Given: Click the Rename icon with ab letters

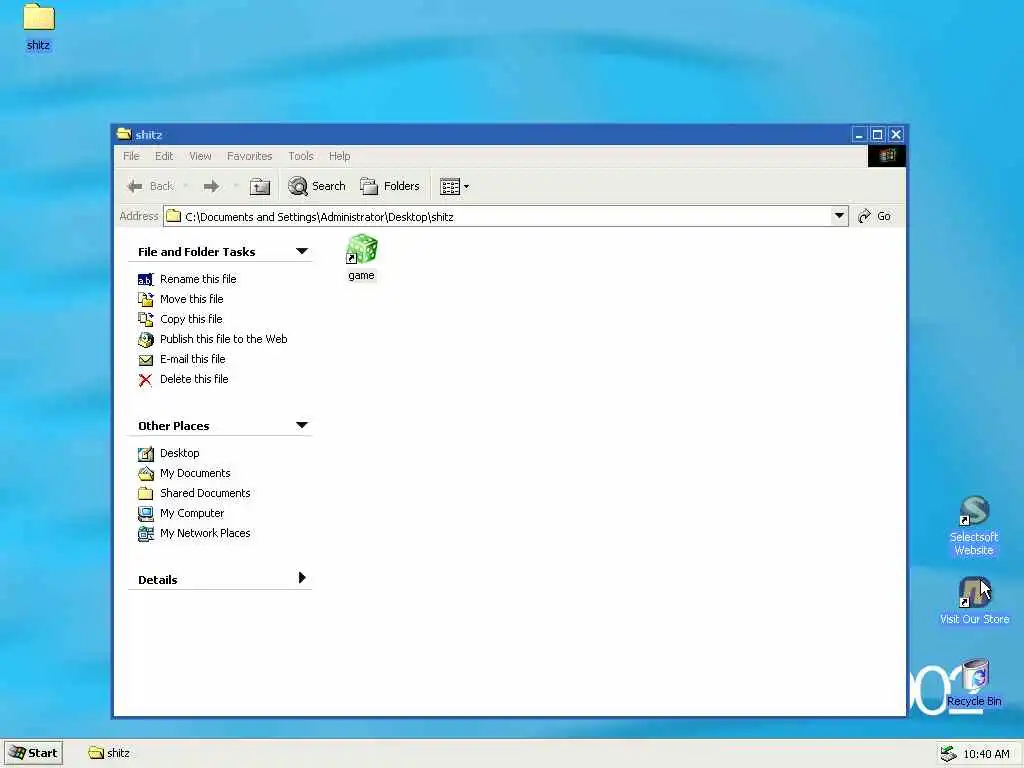Looking at the screenshot, I should (x=146, y=280).
